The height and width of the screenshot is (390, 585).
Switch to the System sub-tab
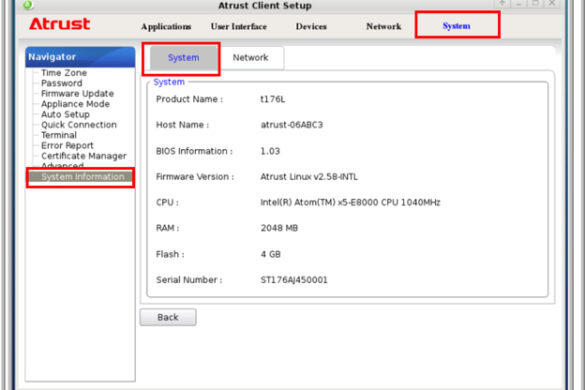183,58
